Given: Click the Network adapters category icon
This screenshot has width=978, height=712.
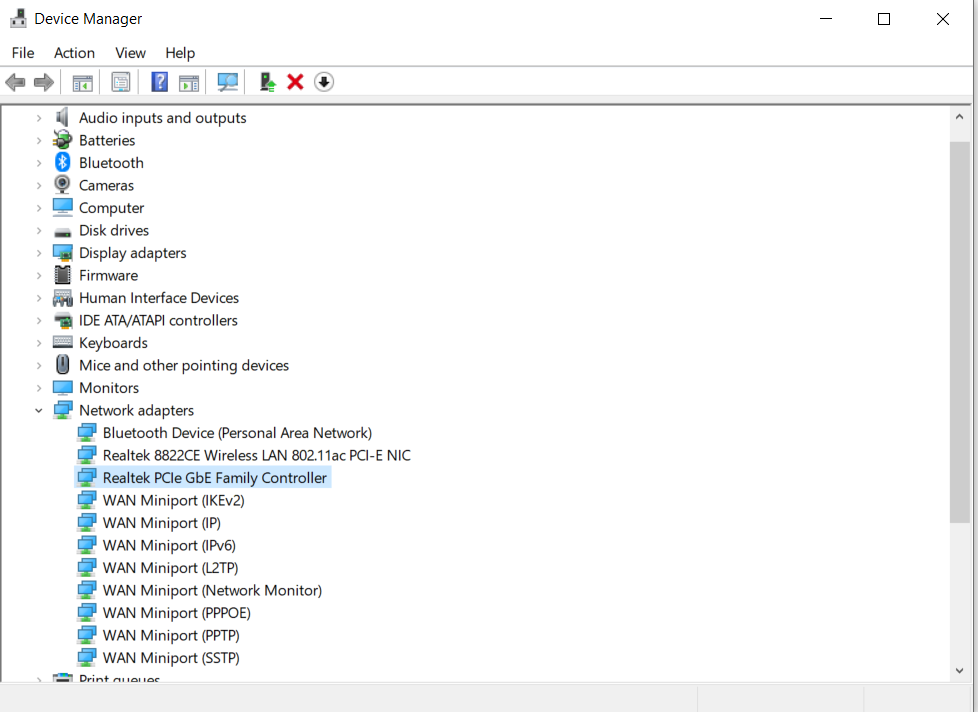Looking at the screenshot, I should [62, 410].
